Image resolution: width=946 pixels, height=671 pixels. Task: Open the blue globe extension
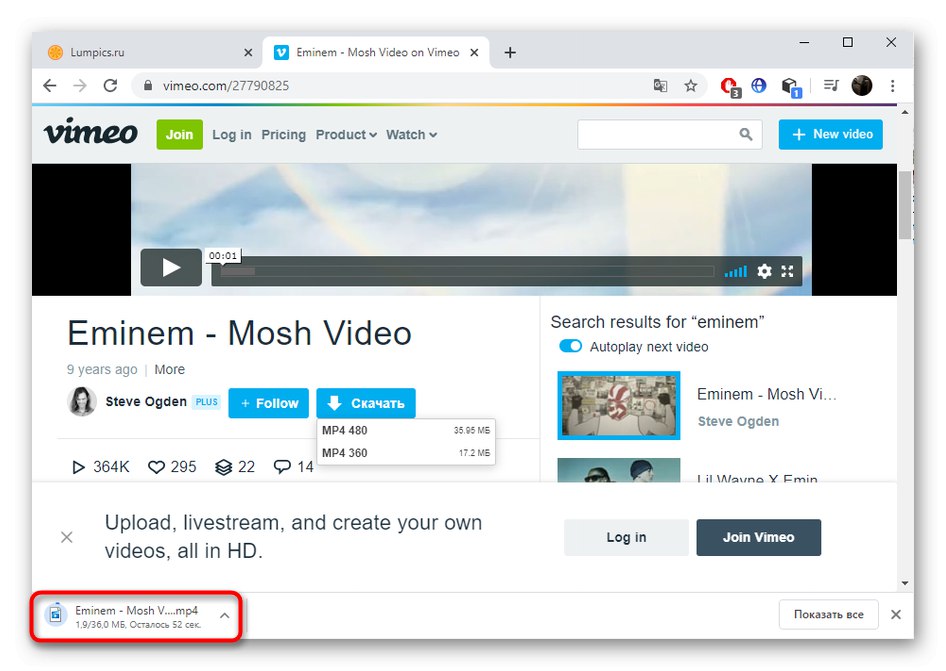759,86
